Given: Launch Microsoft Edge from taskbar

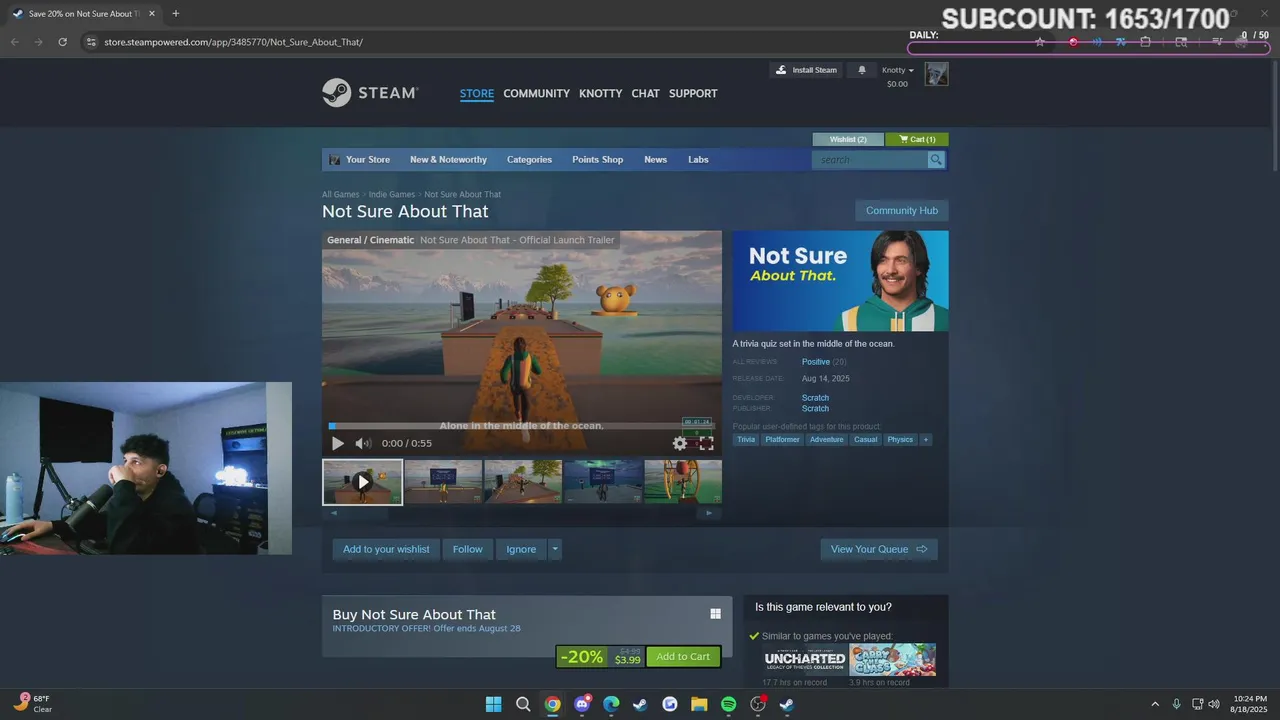Looking at the screenshot, I should [x=611, y=704].
